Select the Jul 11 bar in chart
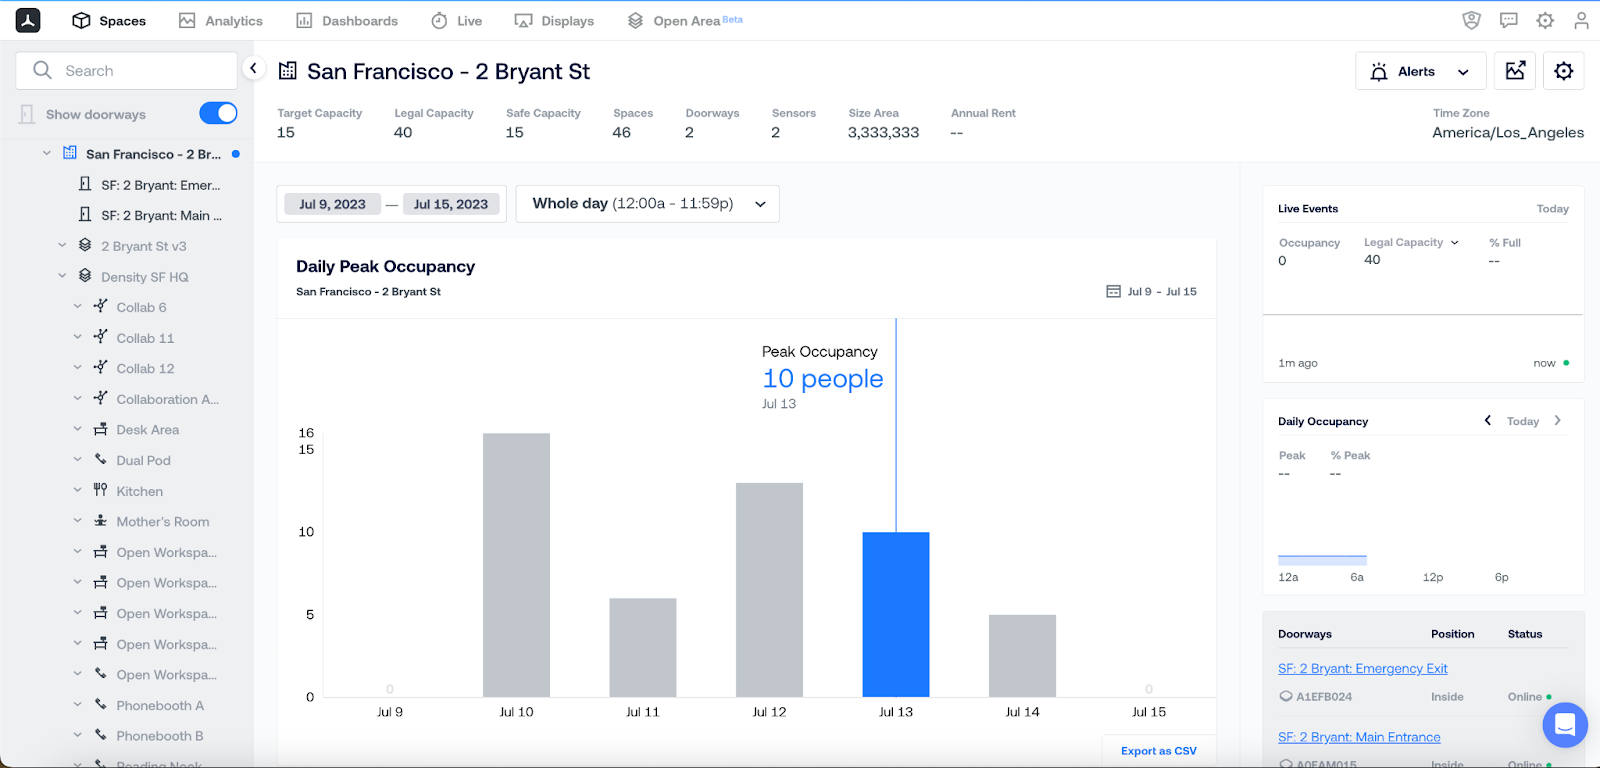The image size is (1600, 768). (x=643, y=647)
